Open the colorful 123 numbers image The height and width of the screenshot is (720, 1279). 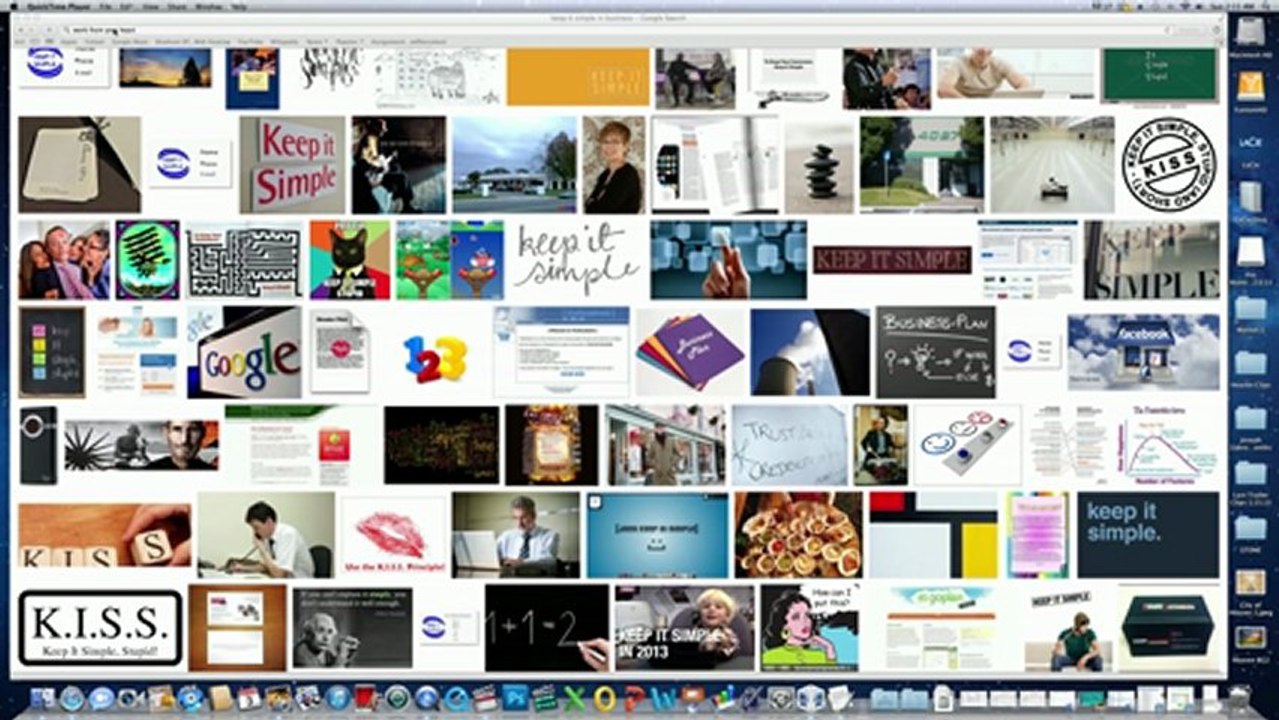point(434,358)
